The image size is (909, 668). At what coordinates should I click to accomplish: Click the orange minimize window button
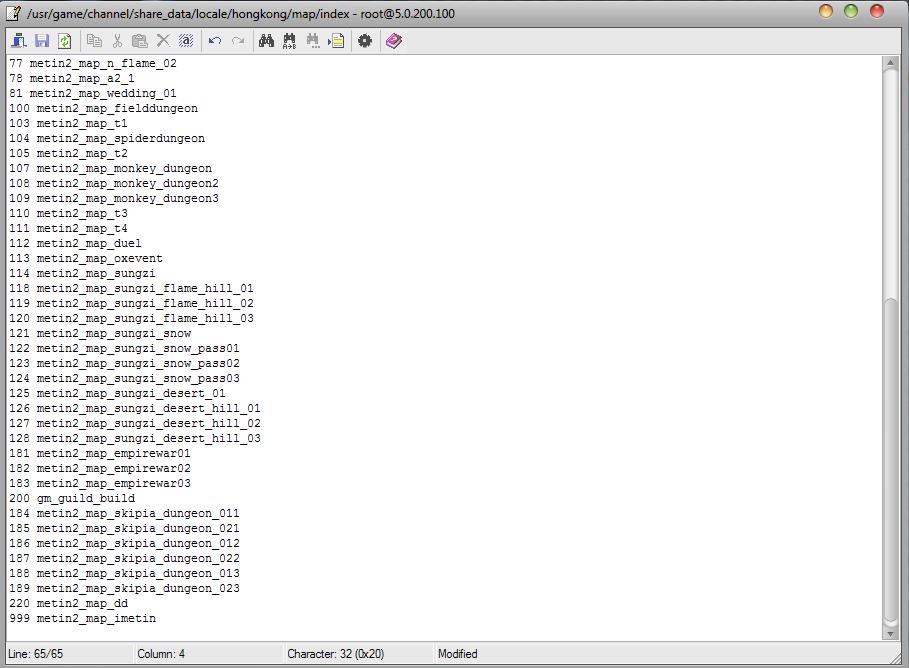(826, 11)
